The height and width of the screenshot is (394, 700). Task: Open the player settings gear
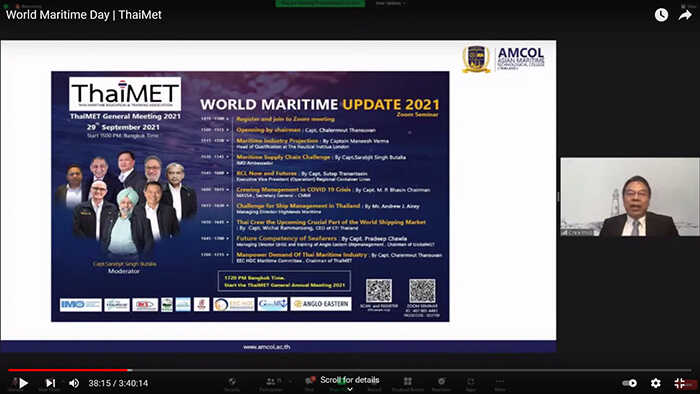(x=655, y=383)
